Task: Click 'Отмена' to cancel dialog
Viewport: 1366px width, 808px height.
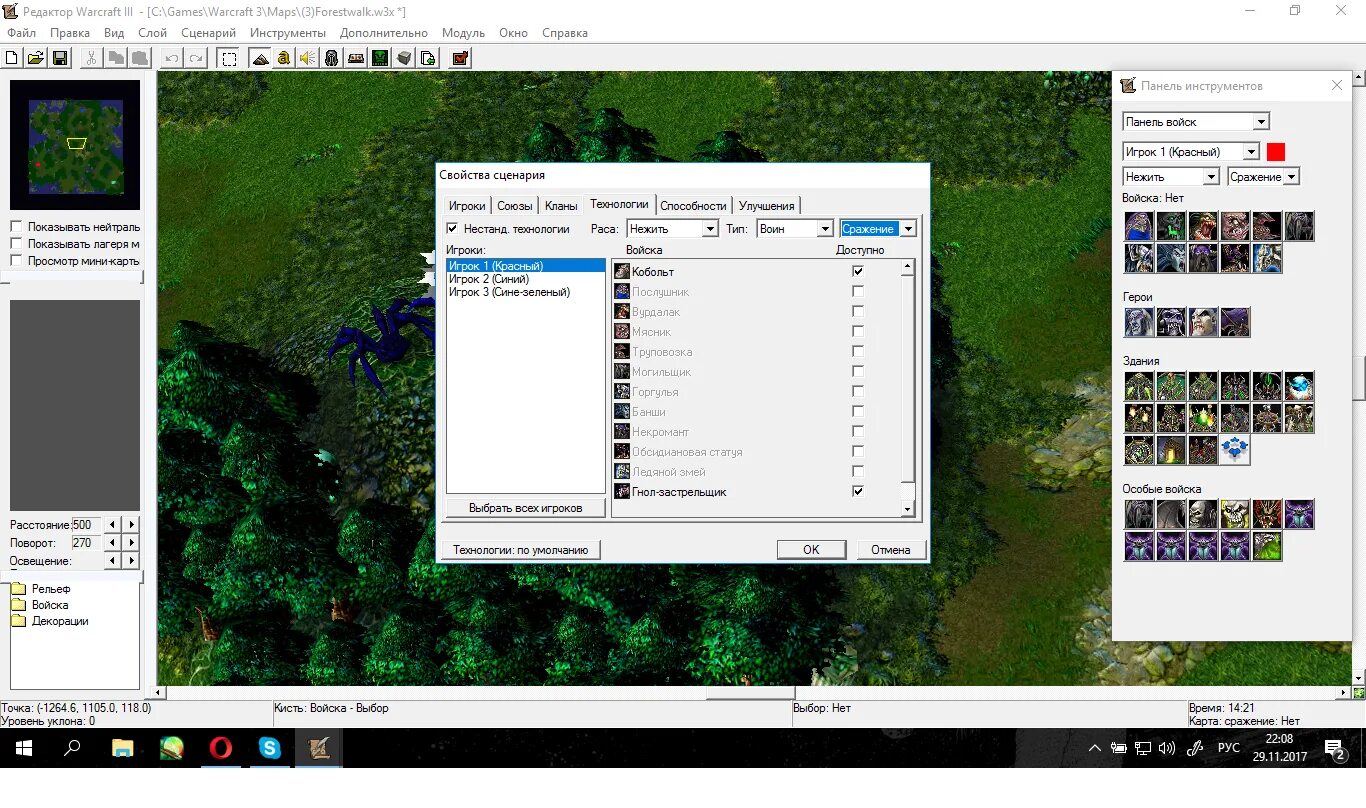Action: 890,550
